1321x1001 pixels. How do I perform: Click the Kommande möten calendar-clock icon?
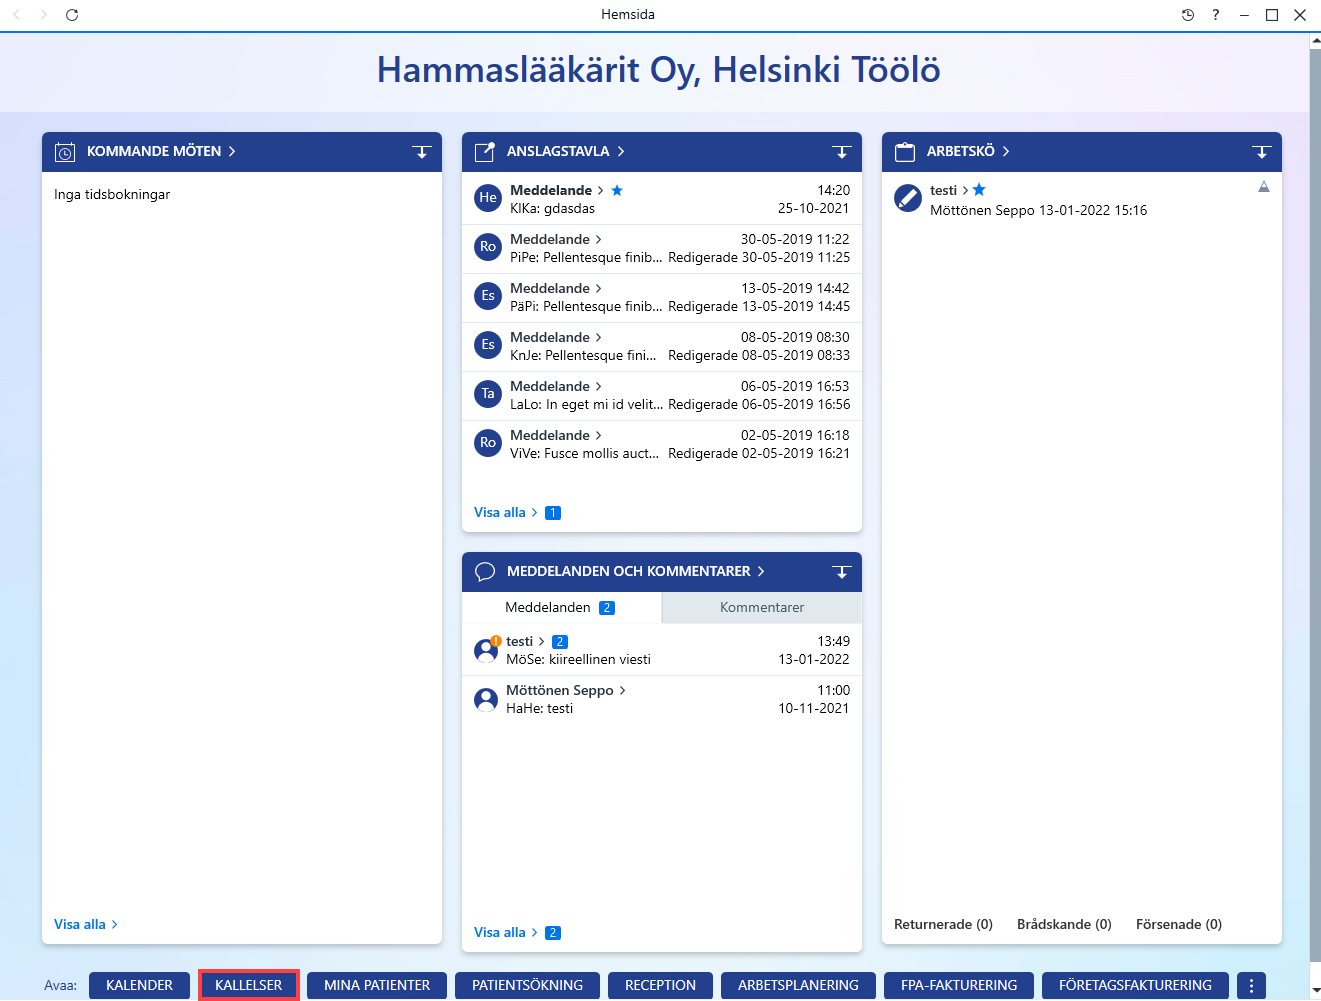click(65, 152)
